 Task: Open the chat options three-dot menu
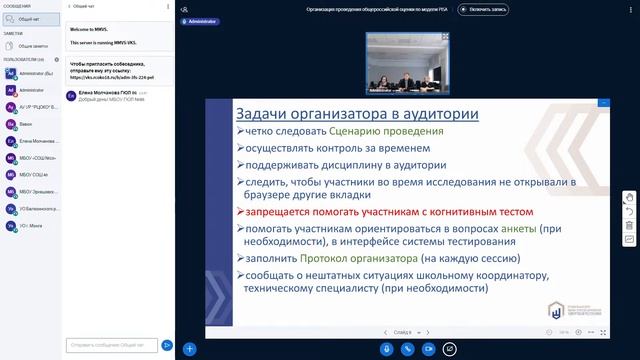pos(168,6)
